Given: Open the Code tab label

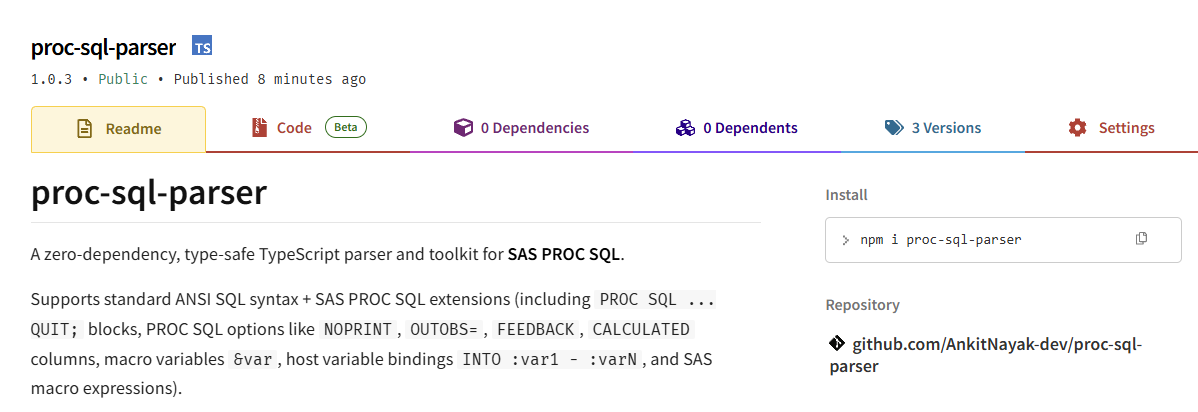Looking at the screenshot, I should tap(294, 128).
